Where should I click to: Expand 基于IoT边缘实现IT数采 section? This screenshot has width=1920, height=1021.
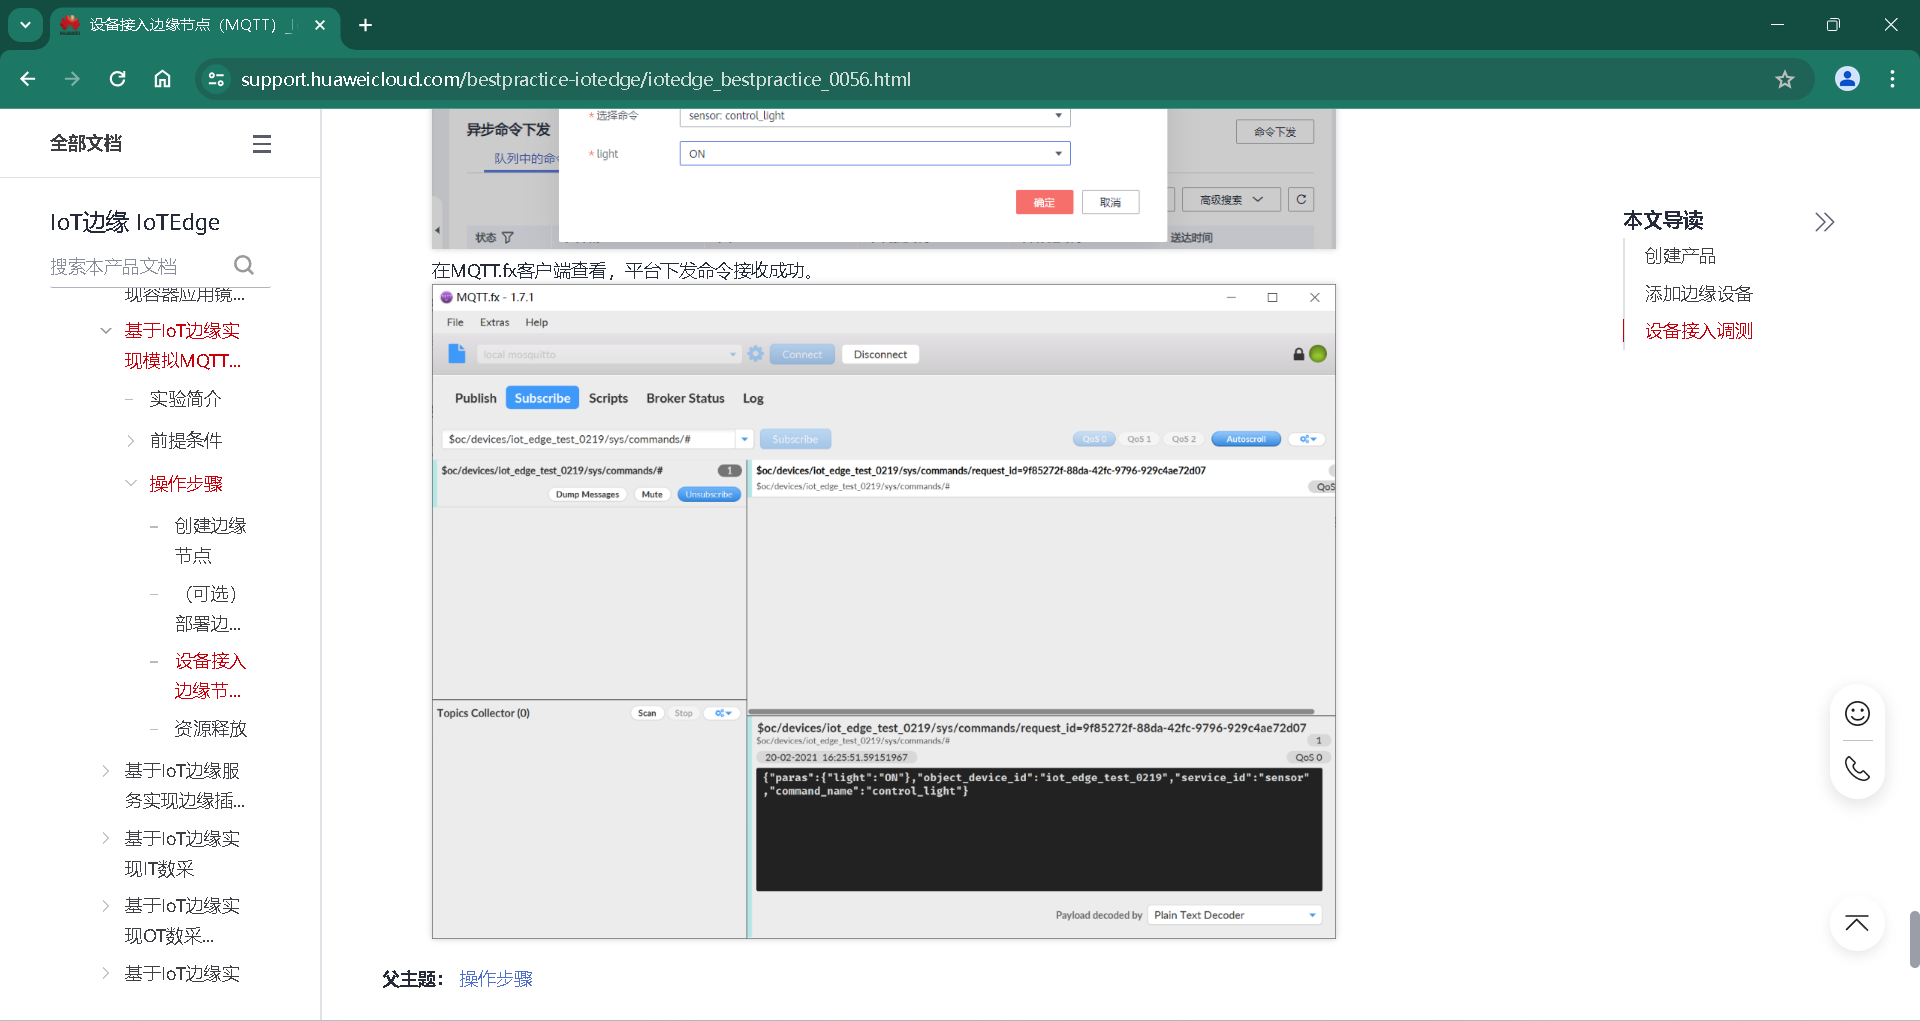[106, 838]
